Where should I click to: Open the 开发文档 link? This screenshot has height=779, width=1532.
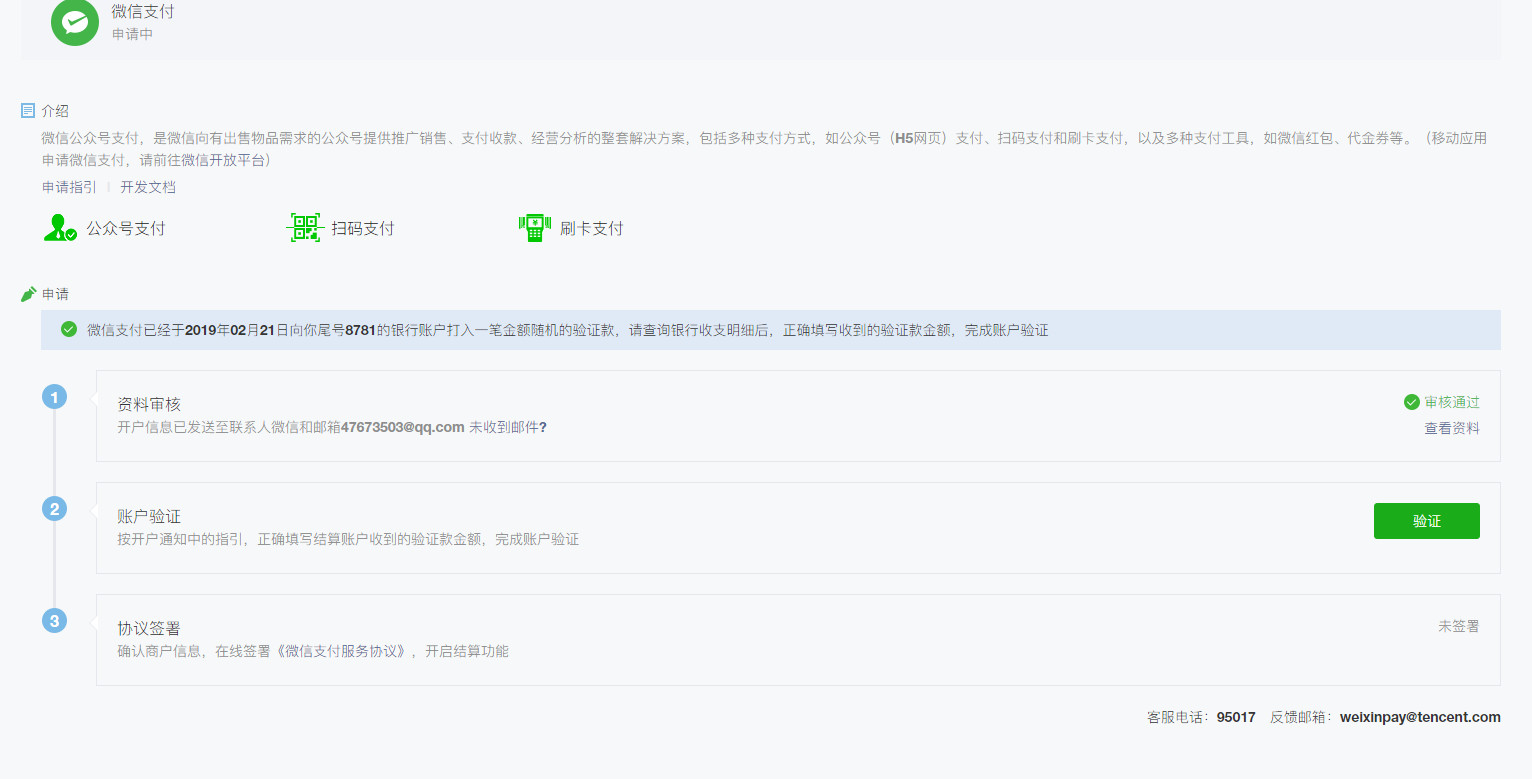[x=148, y=187]
